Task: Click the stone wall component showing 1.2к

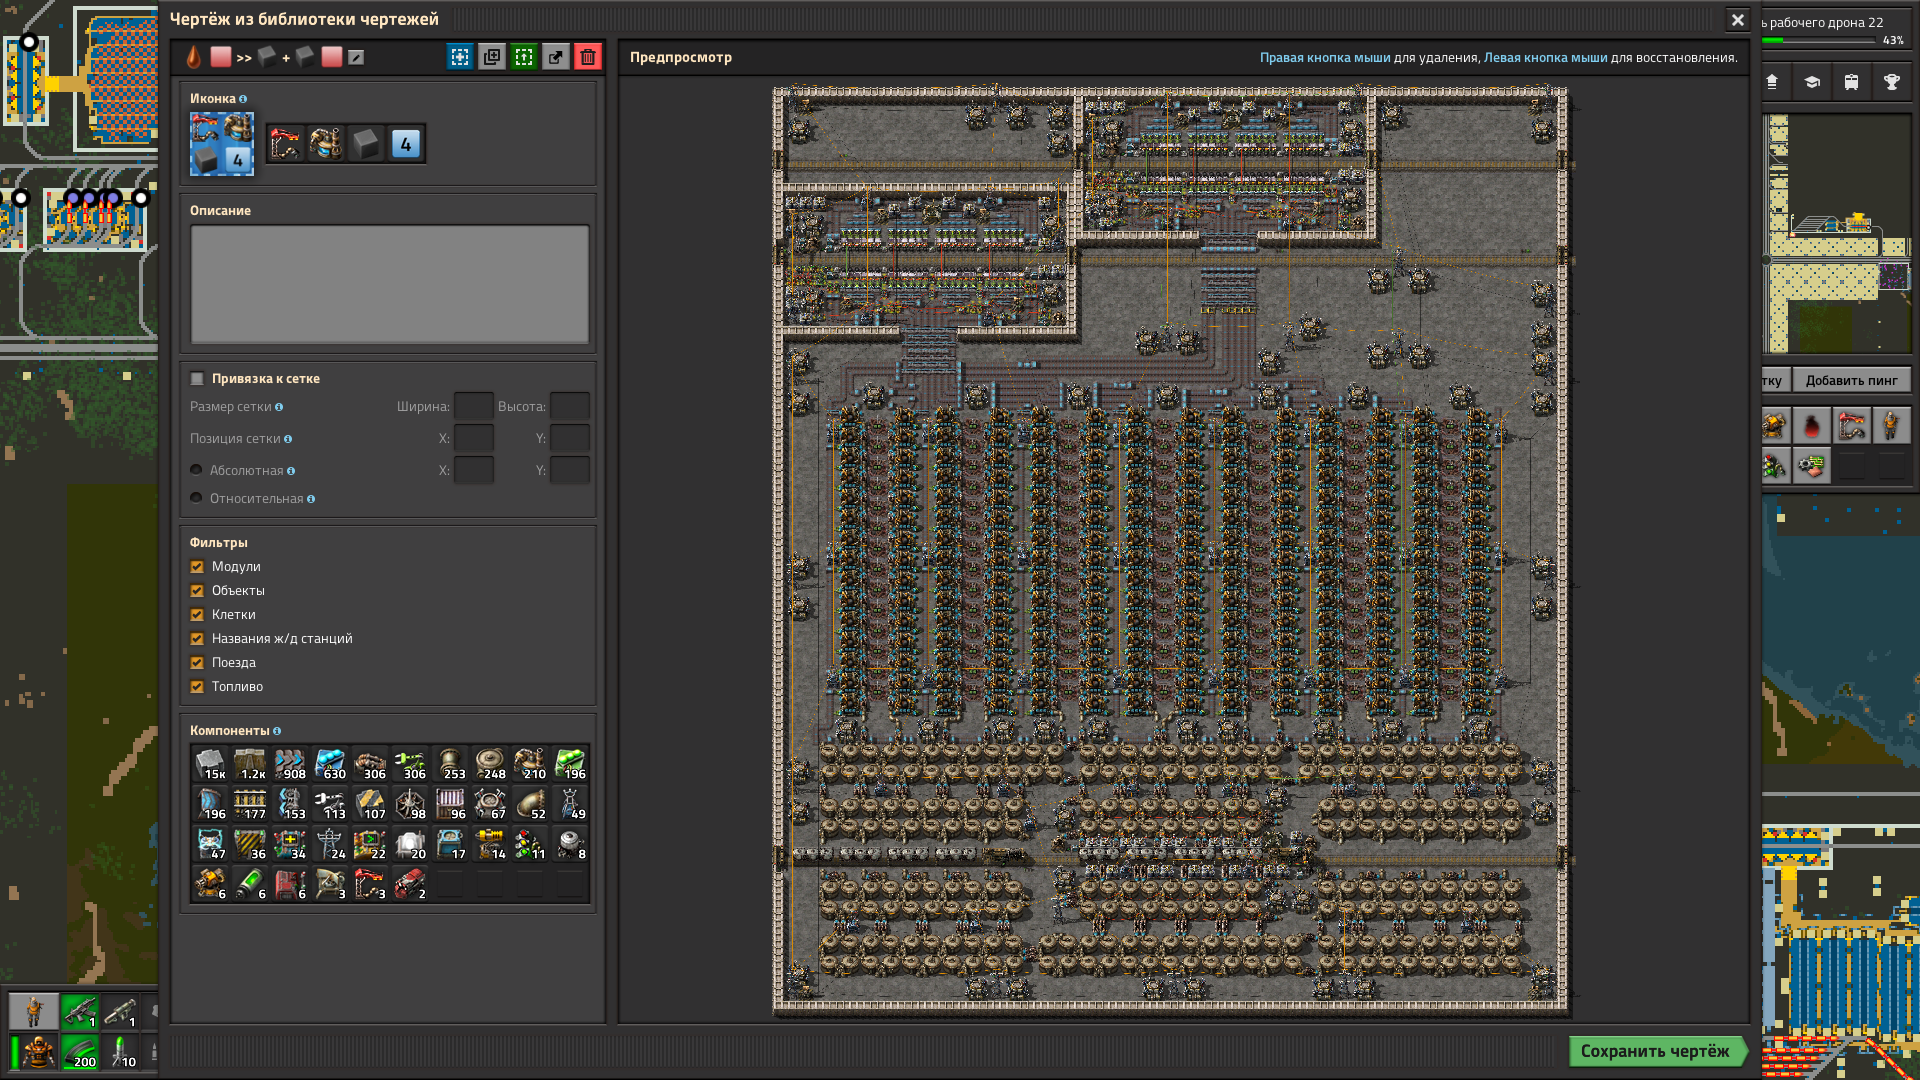Action: coord(250,764)
